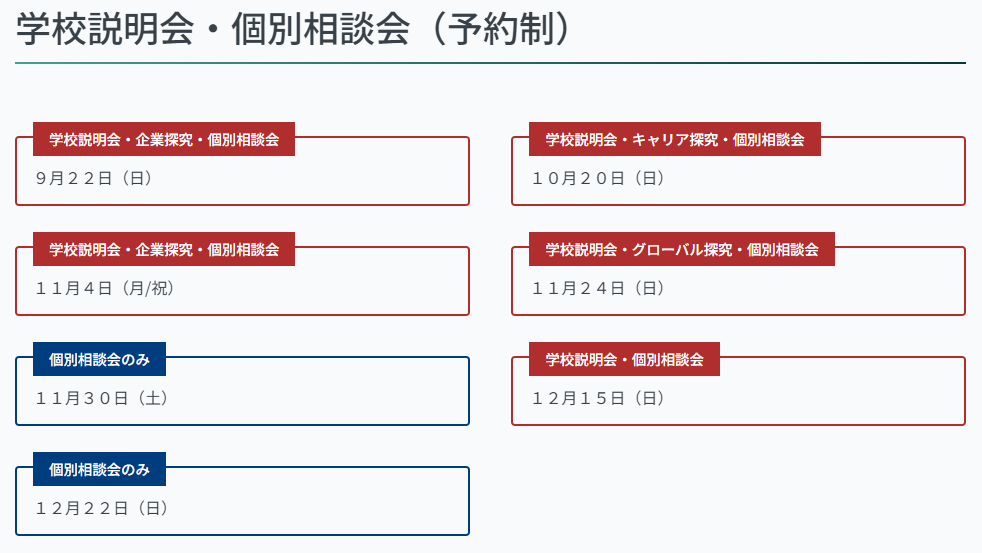Click the first red 学校説明会・企業探究・個別相談会 label
Screen dimensions: 982x553
point(163,139)
